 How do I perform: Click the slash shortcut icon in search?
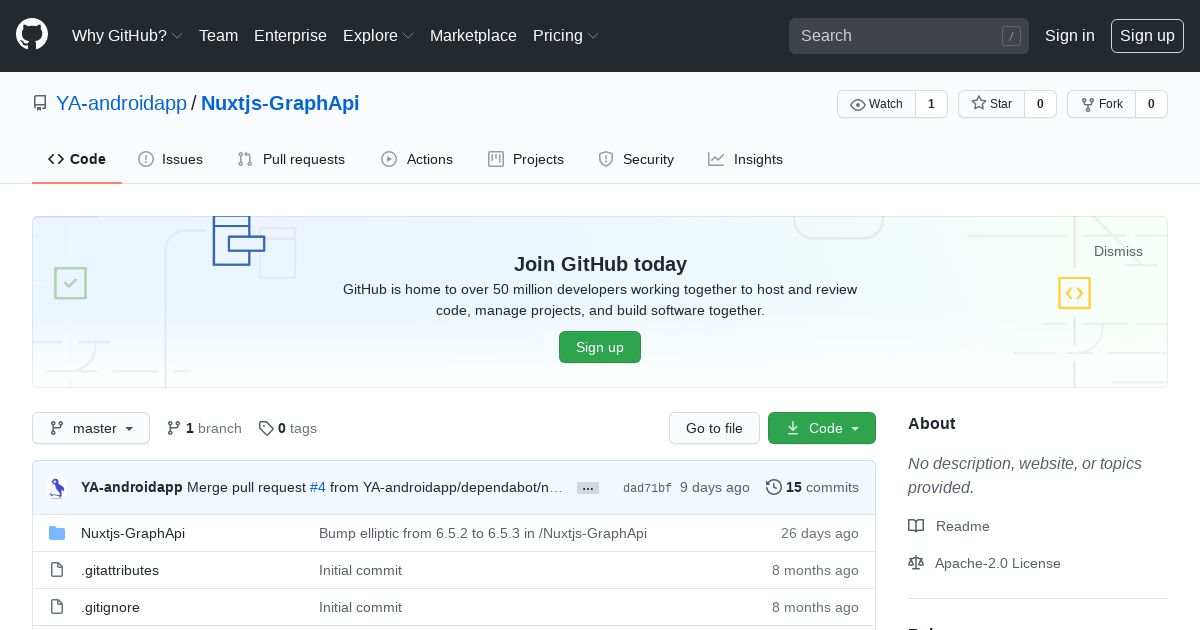point(1011,36)
